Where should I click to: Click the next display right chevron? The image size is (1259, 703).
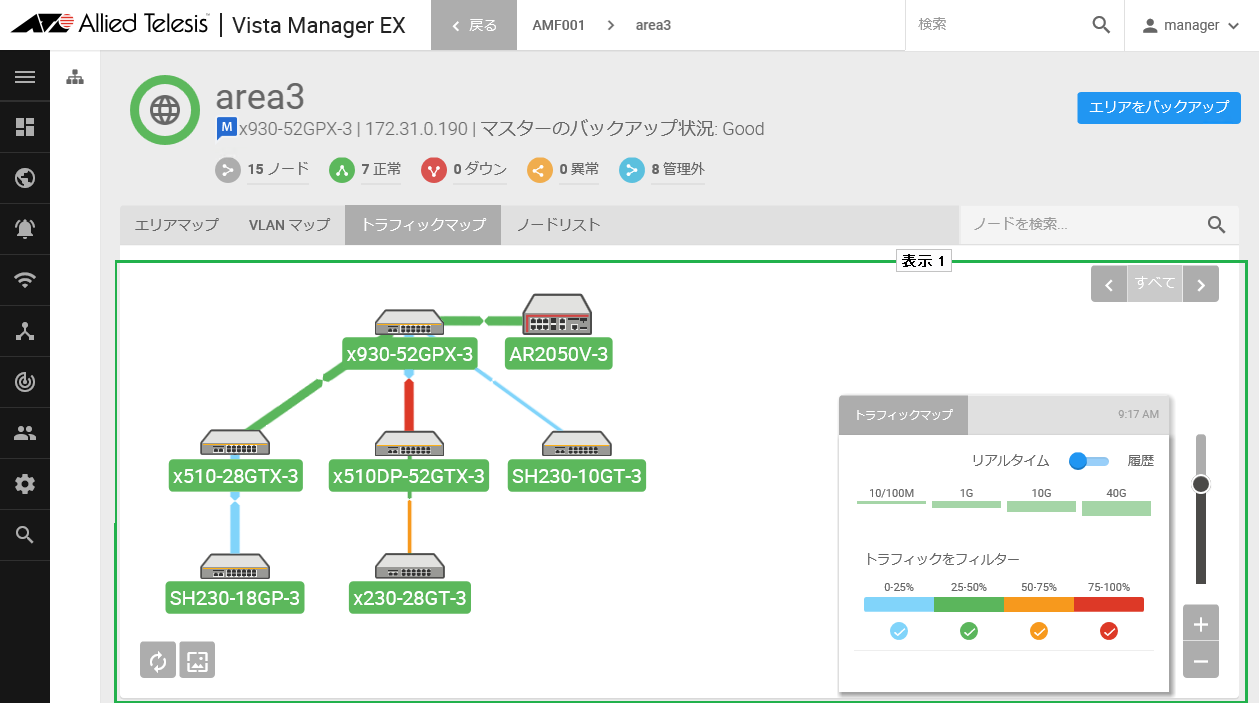point(1201,284)
